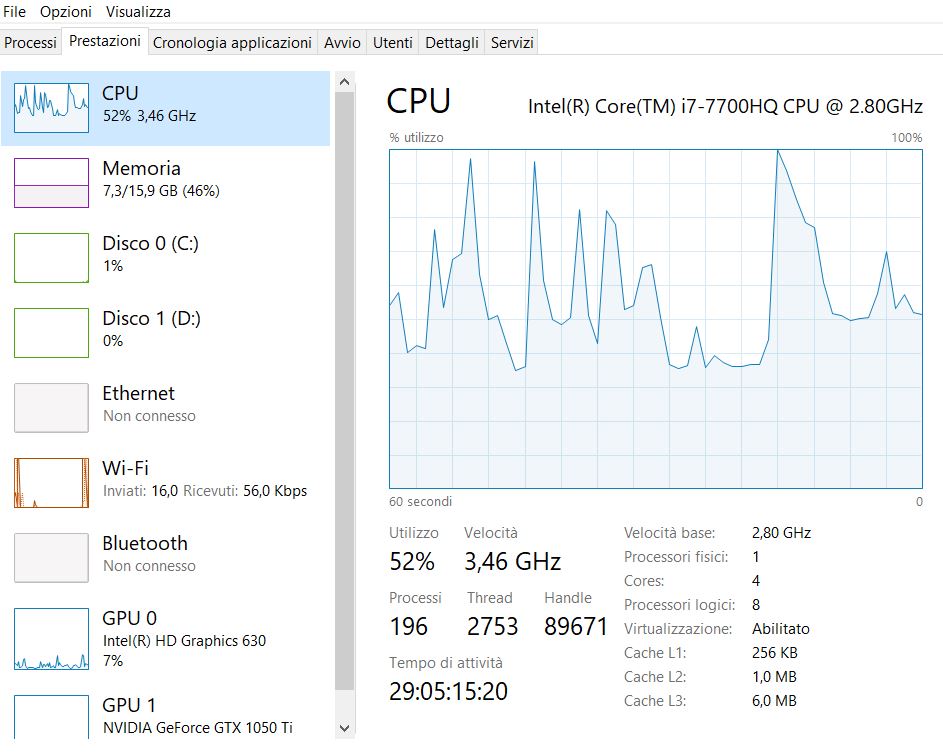Click the sidebar scroll up arrow
This screenshot has width=943, height=754.
(x=345, y=81)
